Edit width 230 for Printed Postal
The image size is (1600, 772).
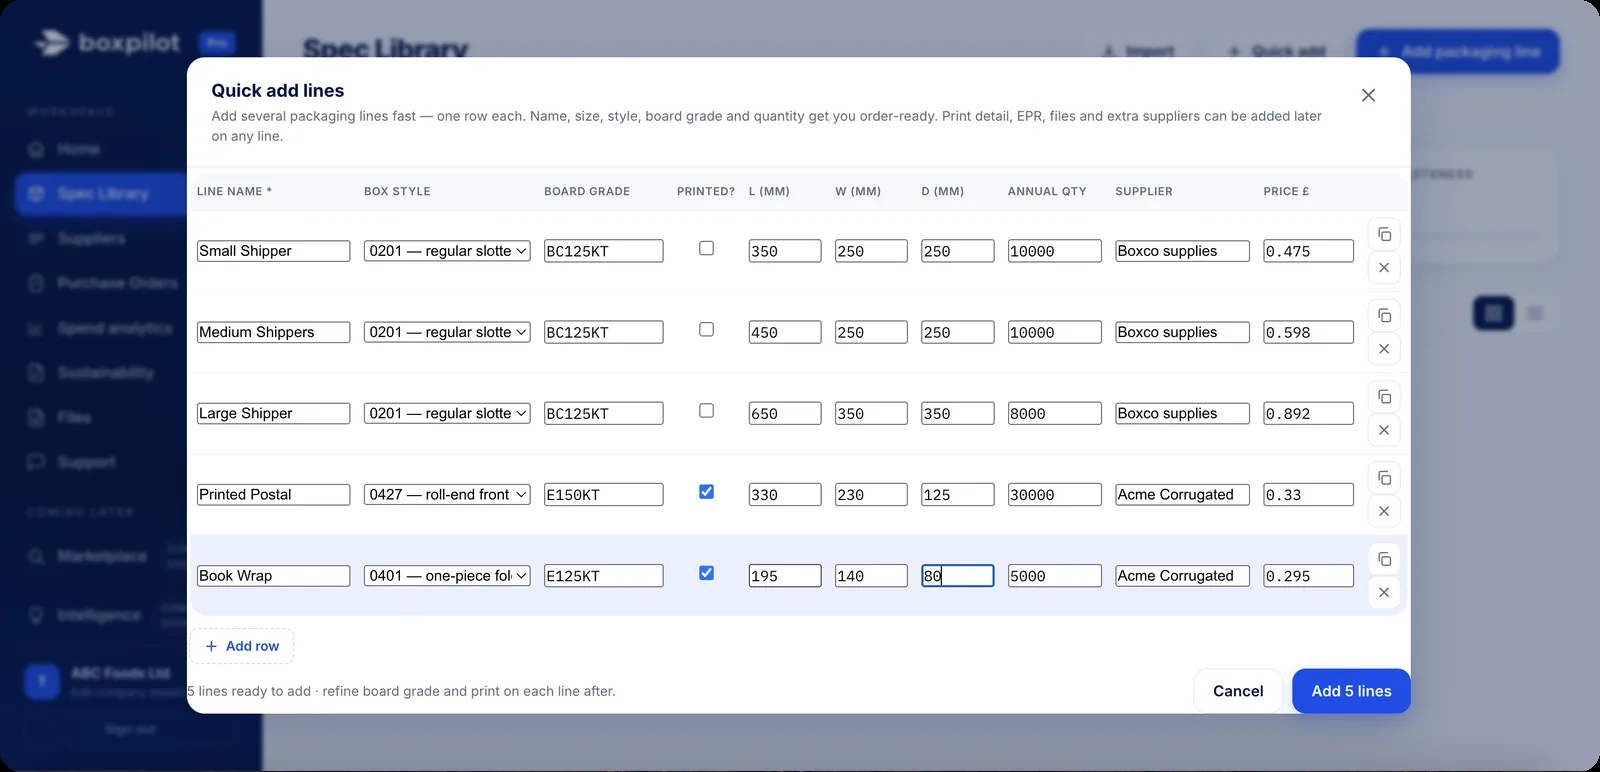871,494
